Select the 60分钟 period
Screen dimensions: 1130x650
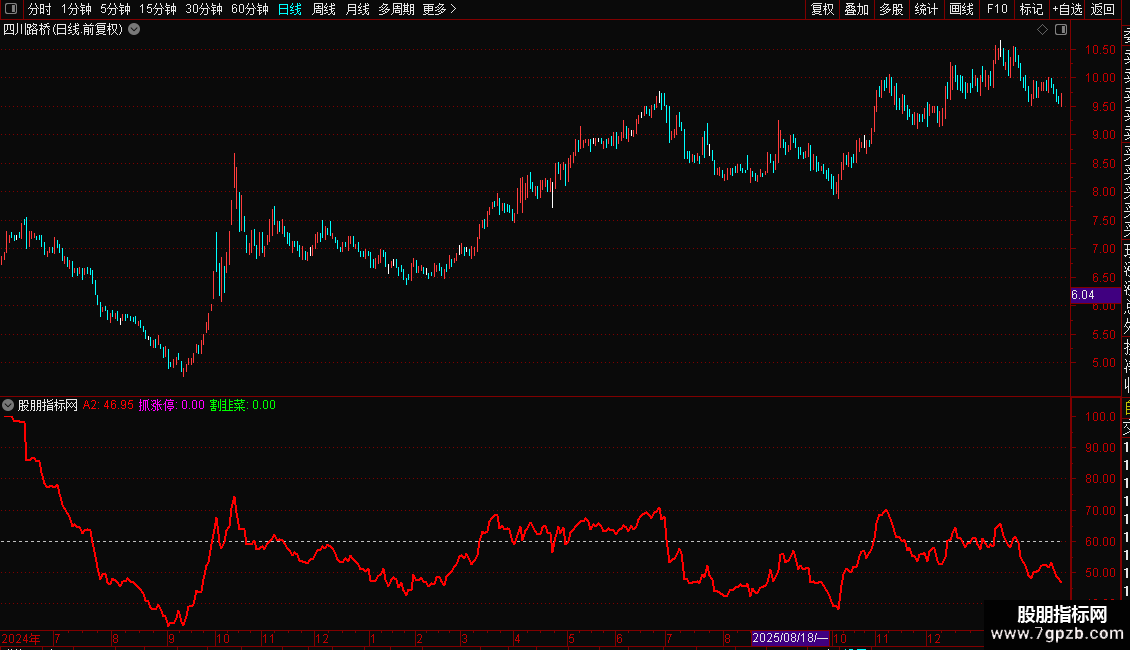pos(250,9)
